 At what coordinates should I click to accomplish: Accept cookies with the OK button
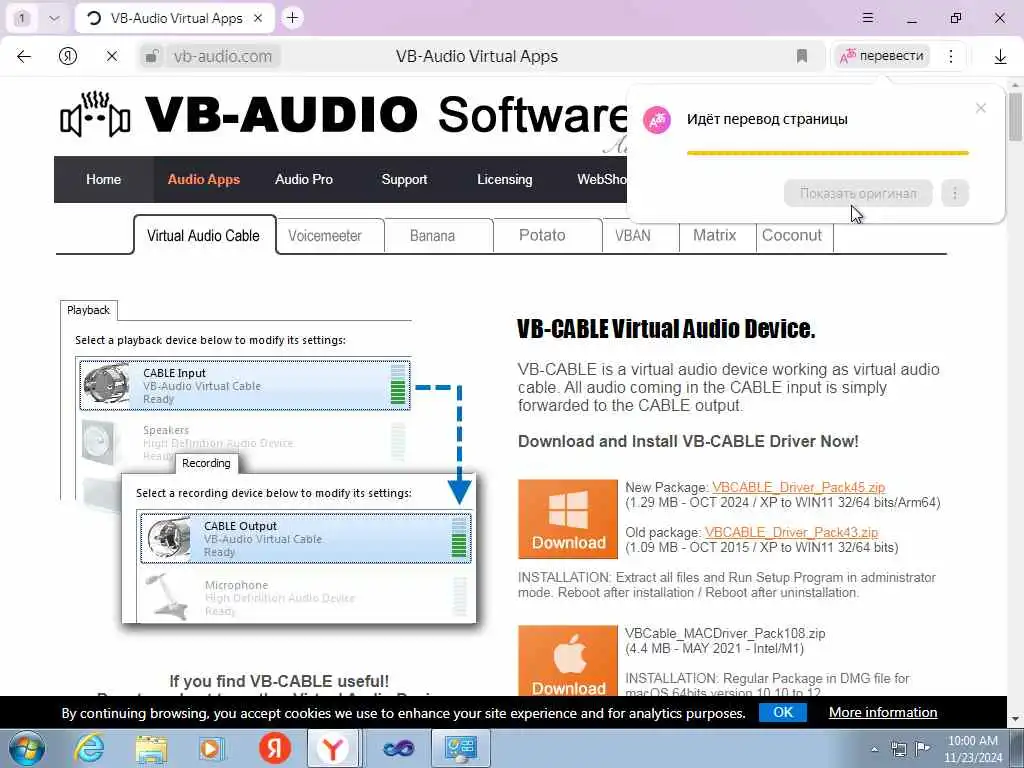(782, 712)
